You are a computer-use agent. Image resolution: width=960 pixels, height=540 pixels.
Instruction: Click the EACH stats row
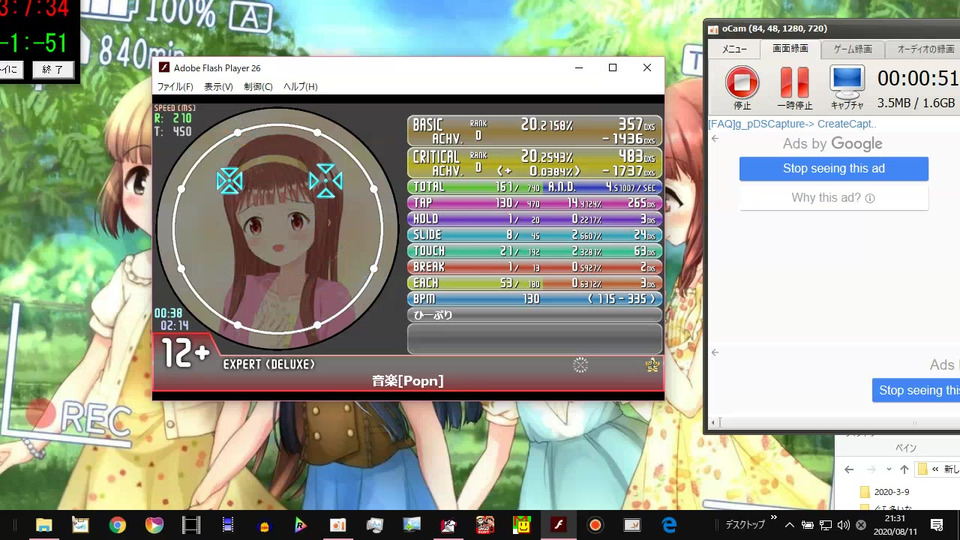click(x=534, y=283)
